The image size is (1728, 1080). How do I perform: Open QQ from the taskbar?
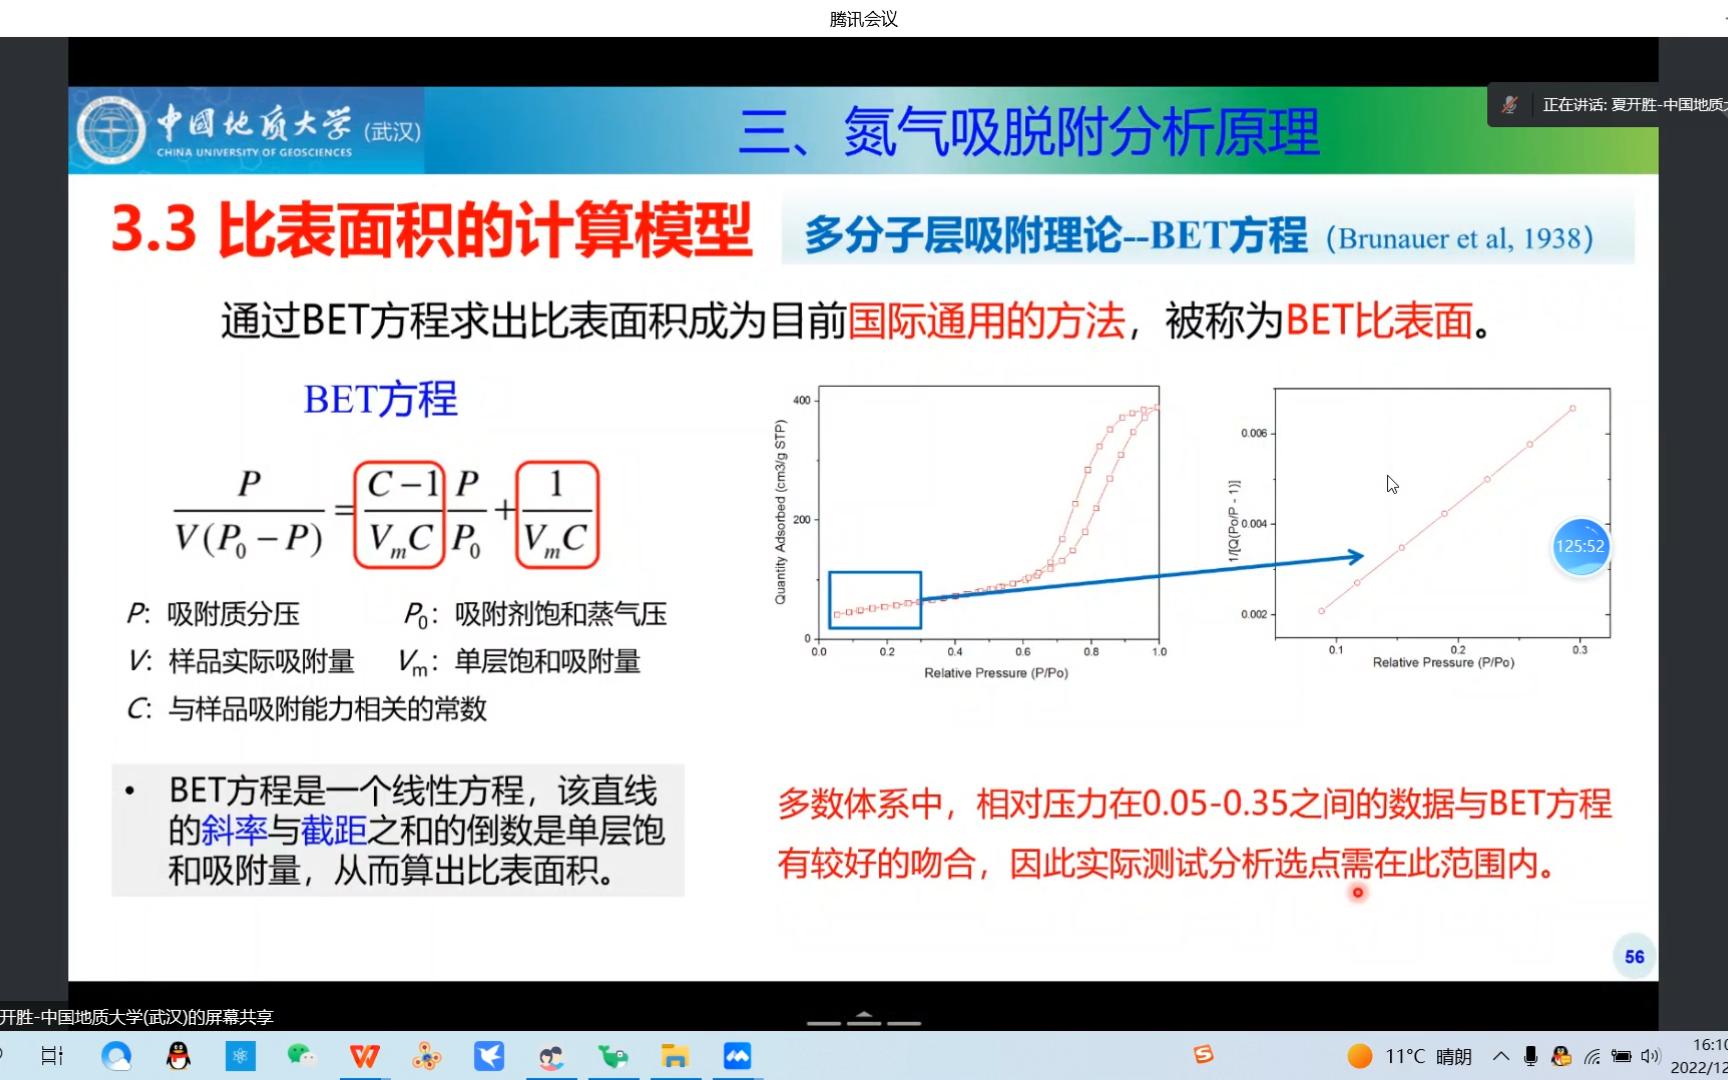[x=179, y=1055]
